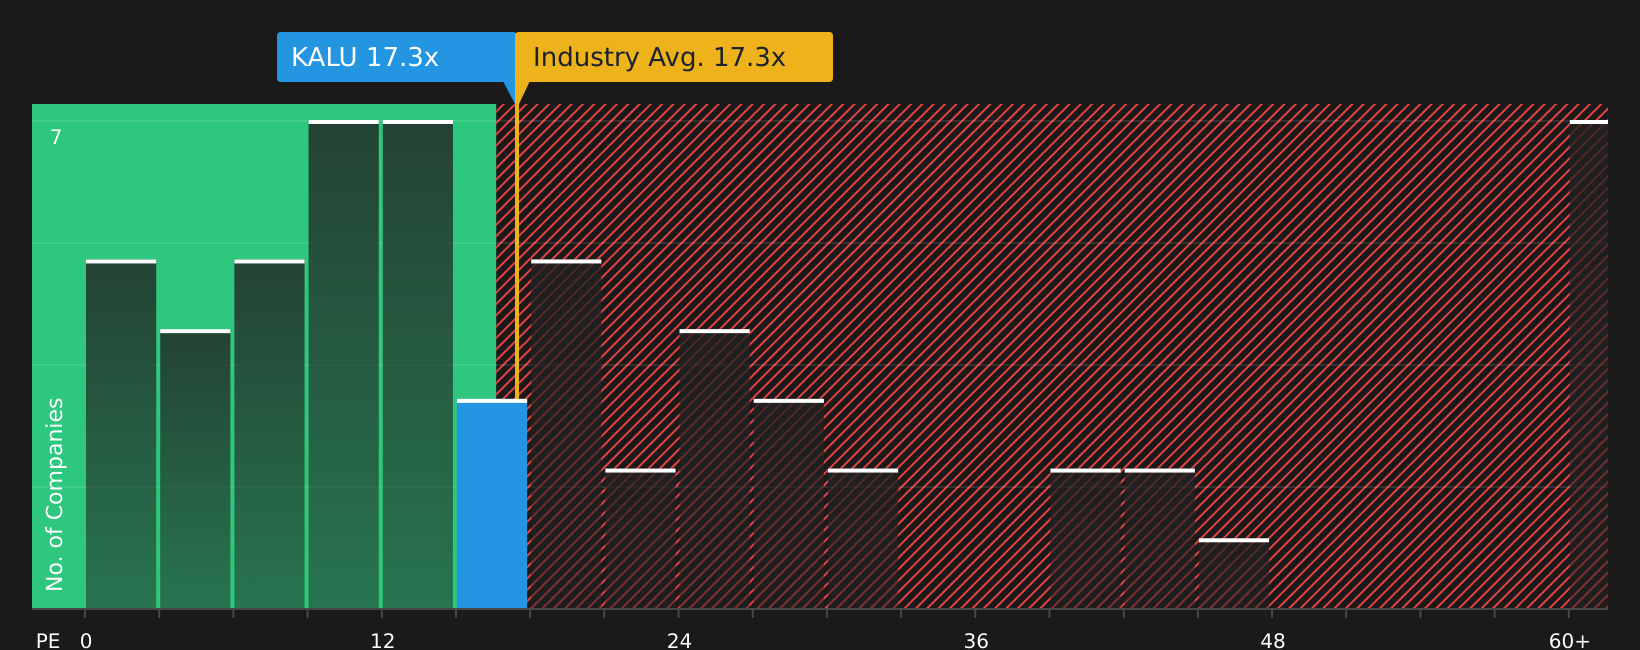Click the '7' y-axis value

(56, 138)
